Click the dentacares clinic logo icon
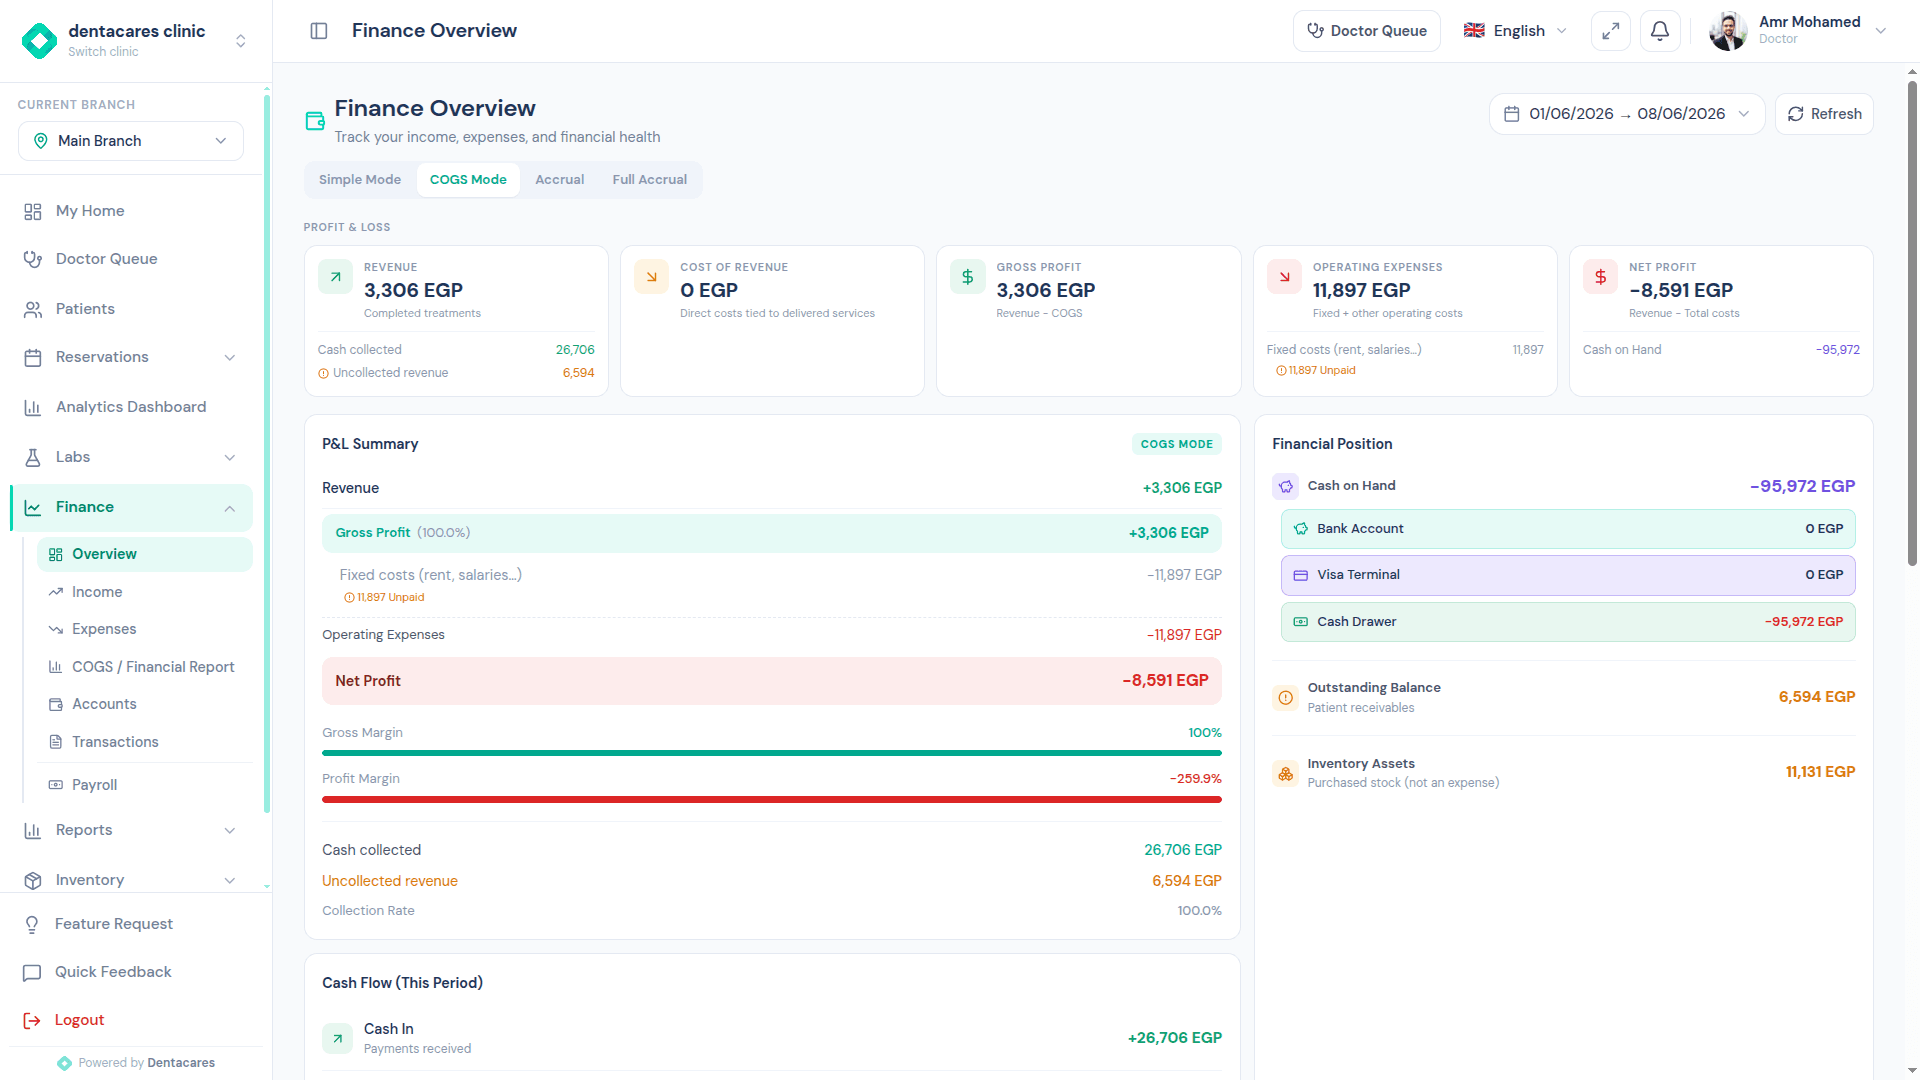This screenshot has height=1080, width=1920. (40, 41)
